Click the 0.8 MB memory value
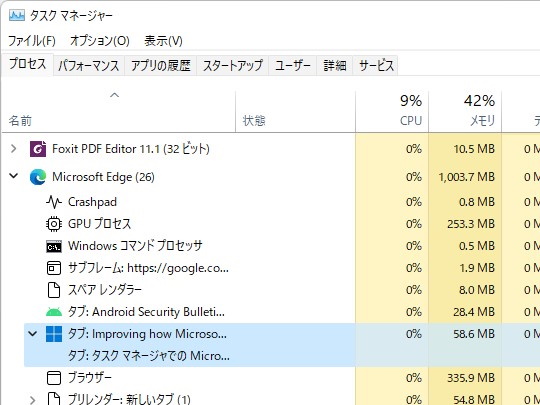This screenshot has height=405, width=540. pos(477,202)
